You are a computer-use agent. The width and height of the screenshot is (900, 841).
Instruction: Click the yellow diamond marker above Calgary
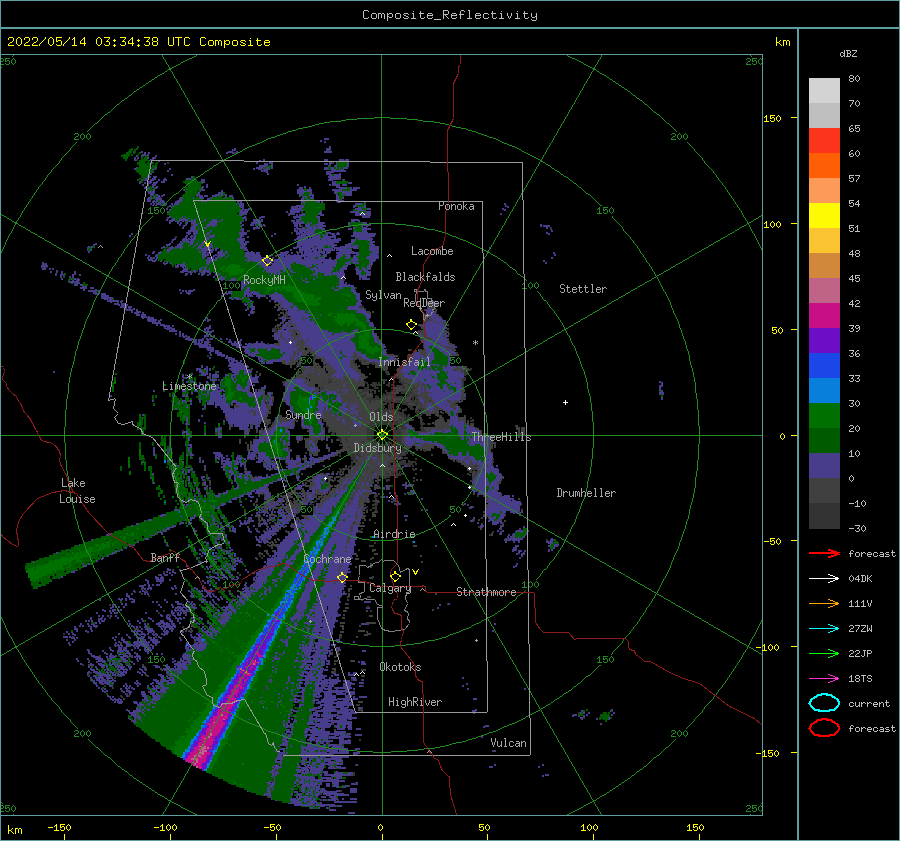395,576
